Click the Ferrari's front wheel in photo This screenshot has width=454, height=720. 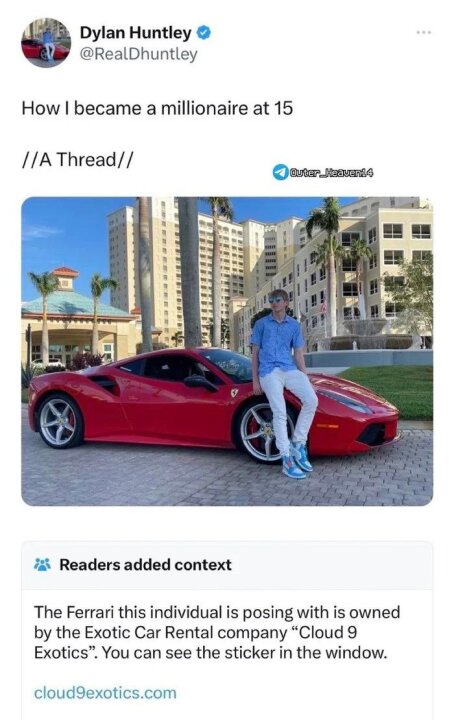pyautogui.click(x=263, y=432)
